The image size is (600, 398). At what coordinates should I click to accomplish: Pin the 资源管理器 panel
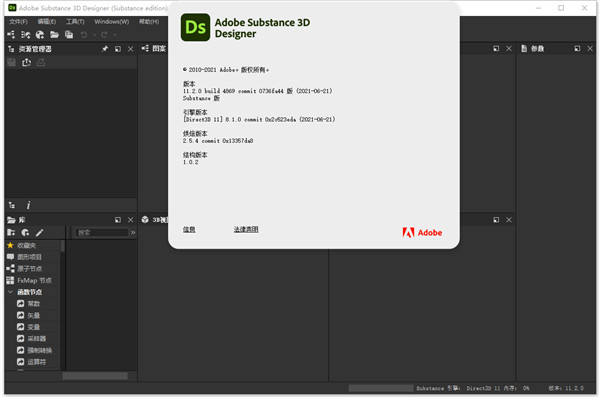[x=105, y=49]
